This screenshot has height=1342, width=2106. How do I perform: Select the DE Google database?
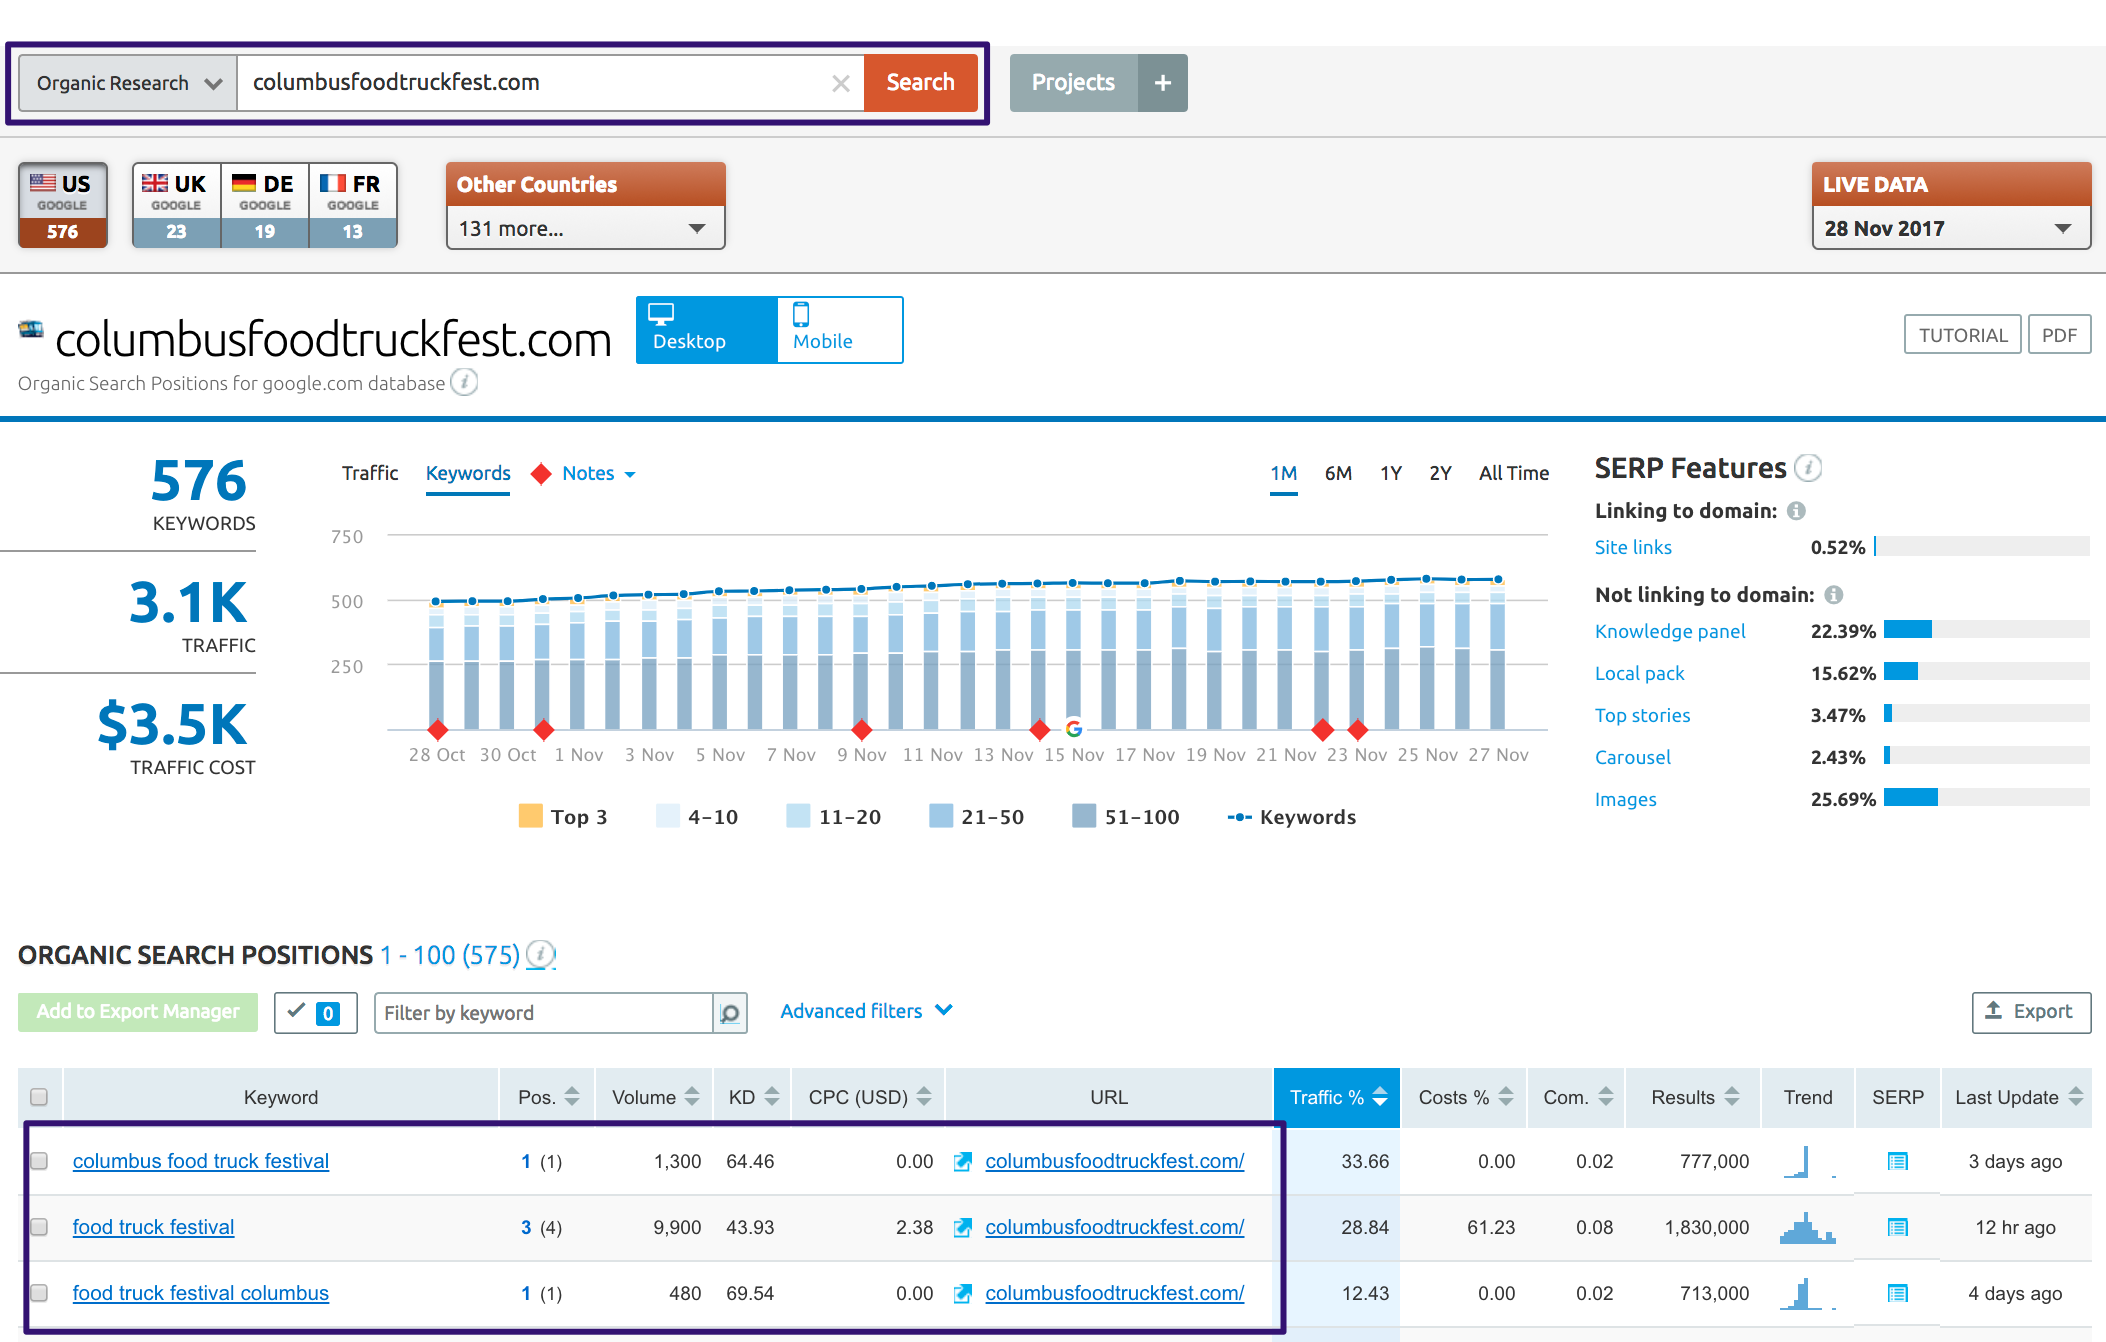click(265, 205)
